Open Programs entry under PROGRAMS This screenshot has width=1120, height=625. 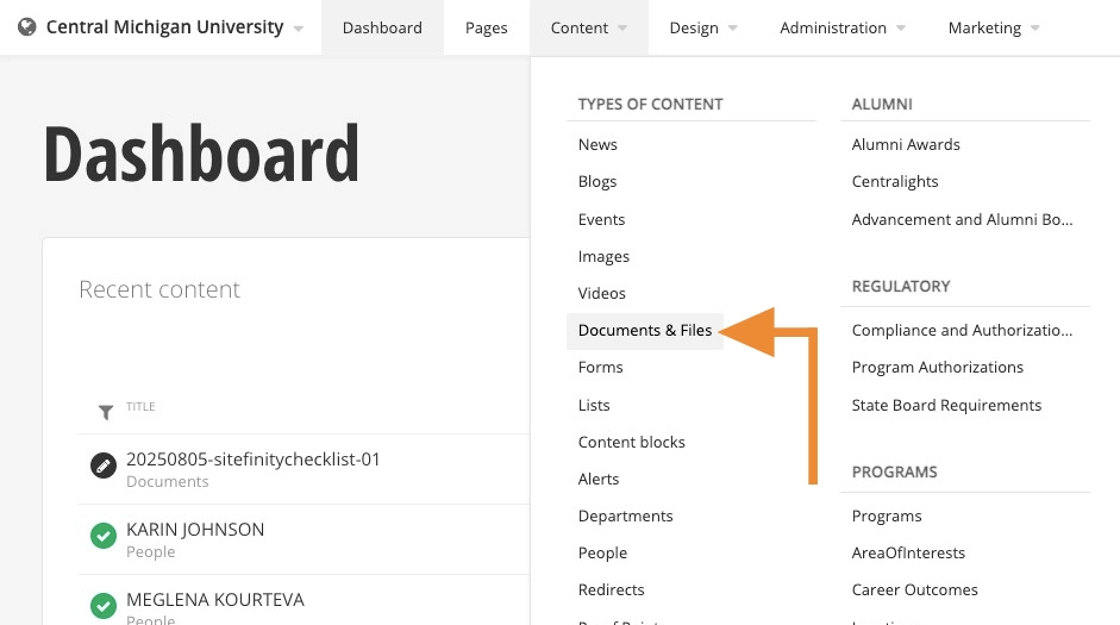(886, 516)
